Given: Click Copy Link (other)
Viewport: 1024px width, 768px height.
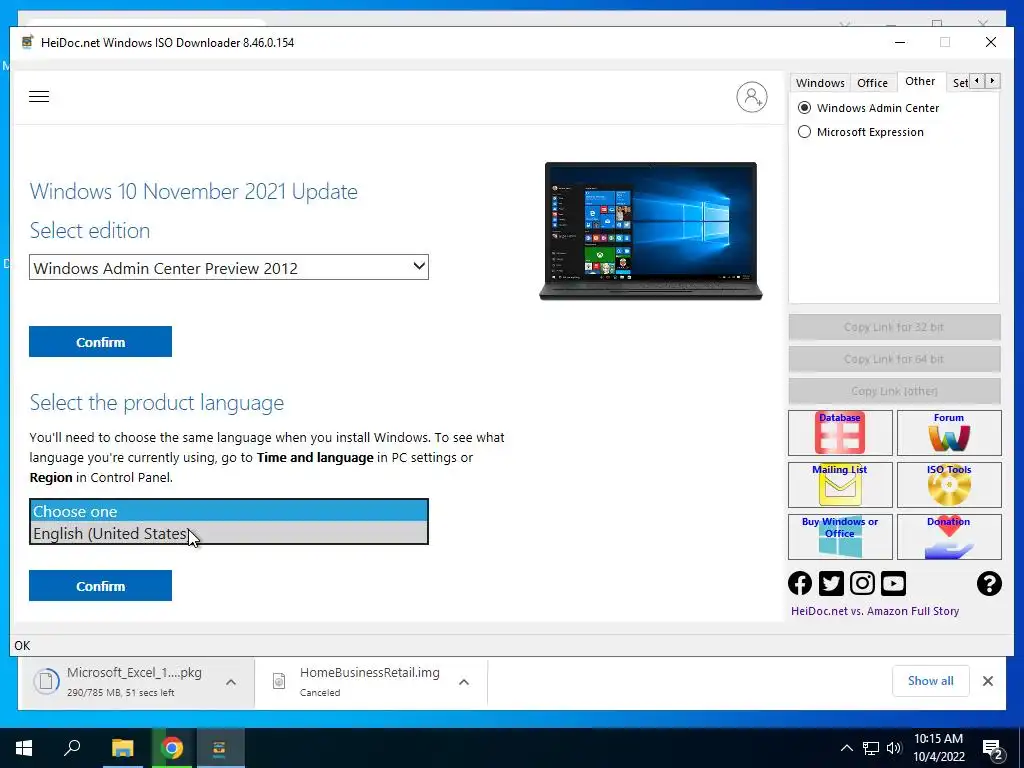Looking at the screenshot, I should (x=894, y=391).
